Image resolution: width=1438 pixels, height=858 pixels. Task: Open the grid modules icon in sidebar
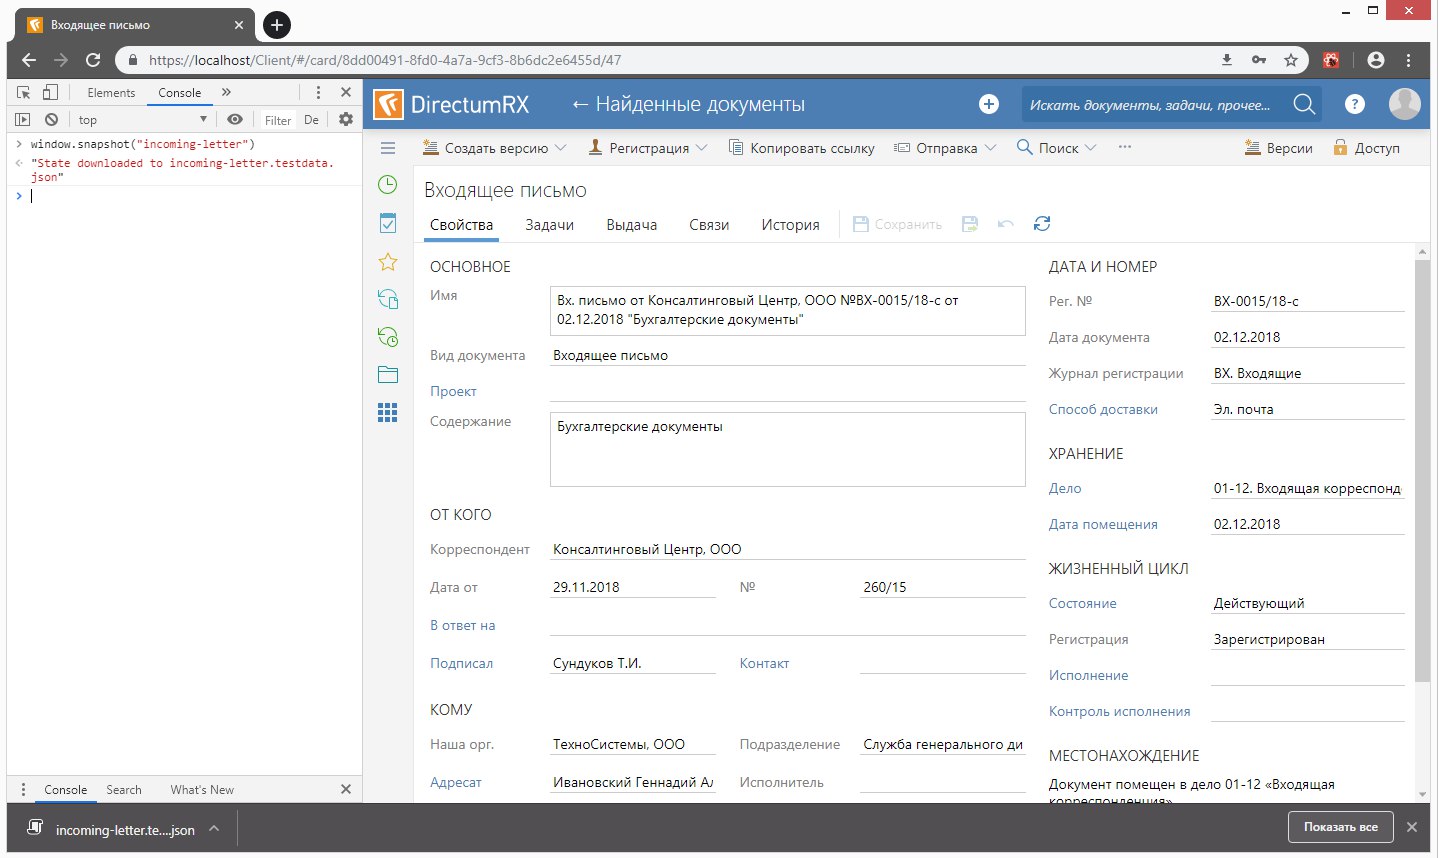388,413
